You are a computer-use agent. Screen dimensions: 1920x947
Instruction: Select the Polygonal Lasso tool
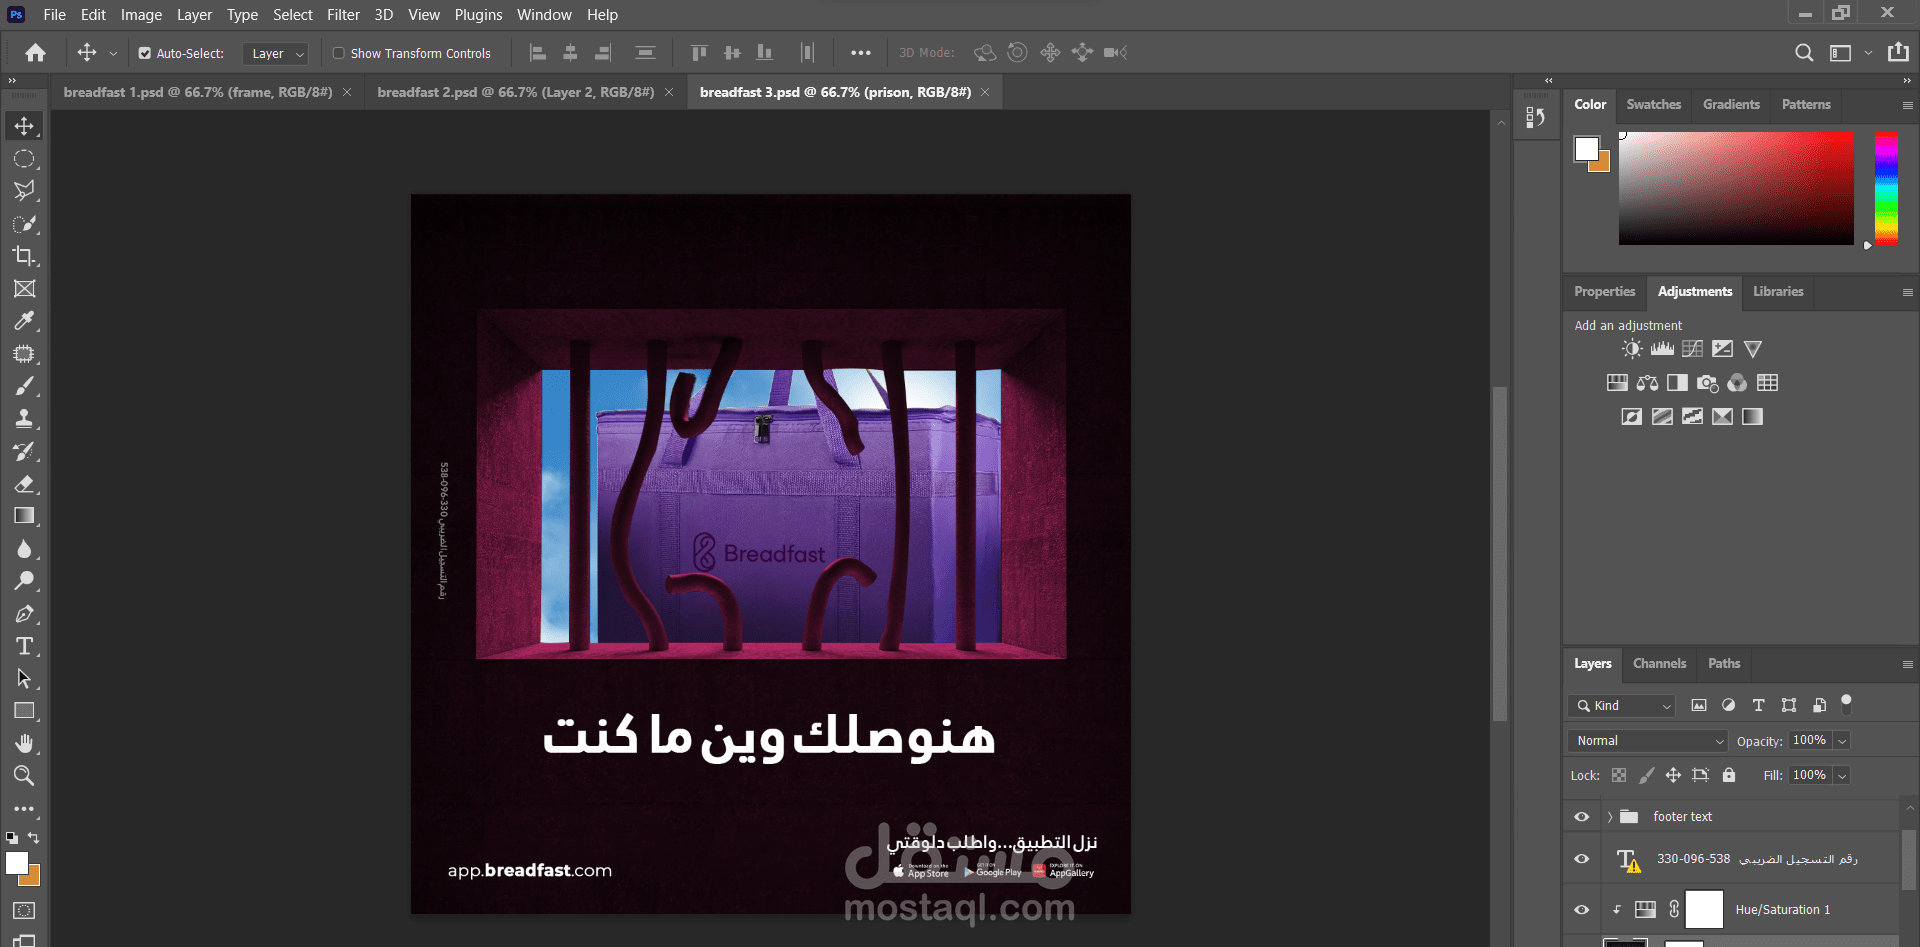coord(24,191)
